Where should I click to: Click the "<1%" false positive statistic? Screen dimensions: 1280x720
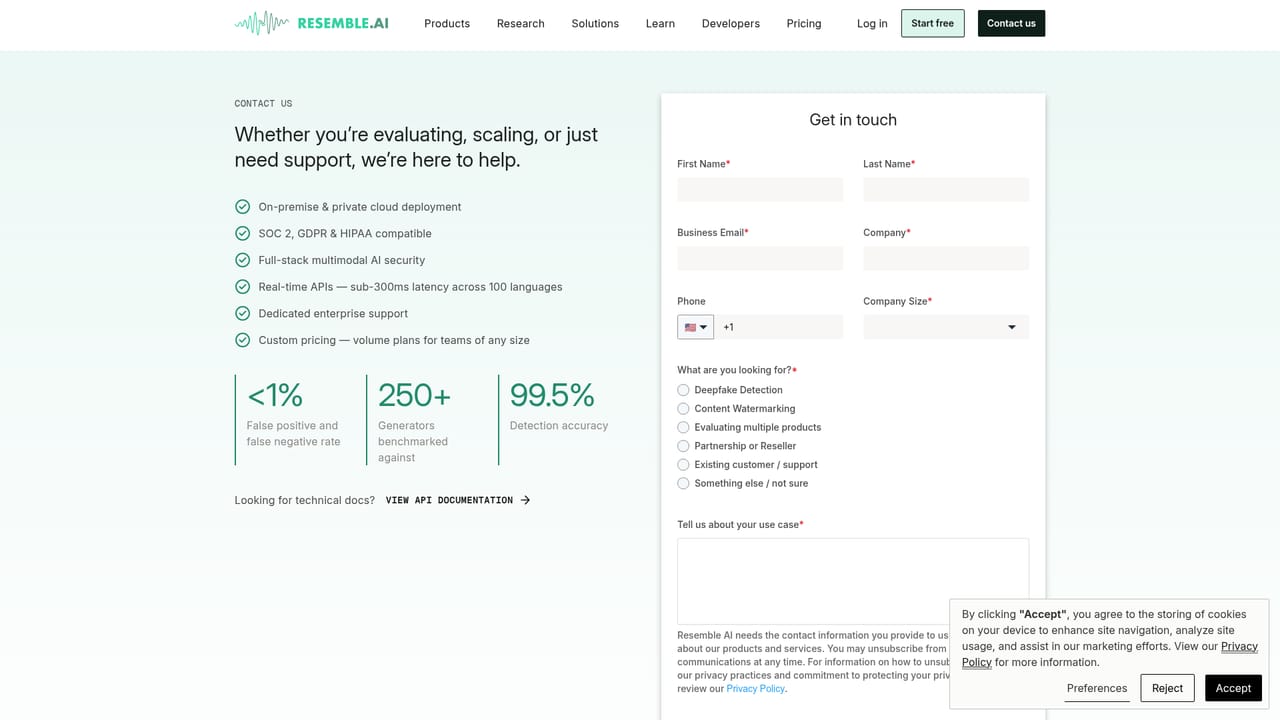click(x=275, y=396)
